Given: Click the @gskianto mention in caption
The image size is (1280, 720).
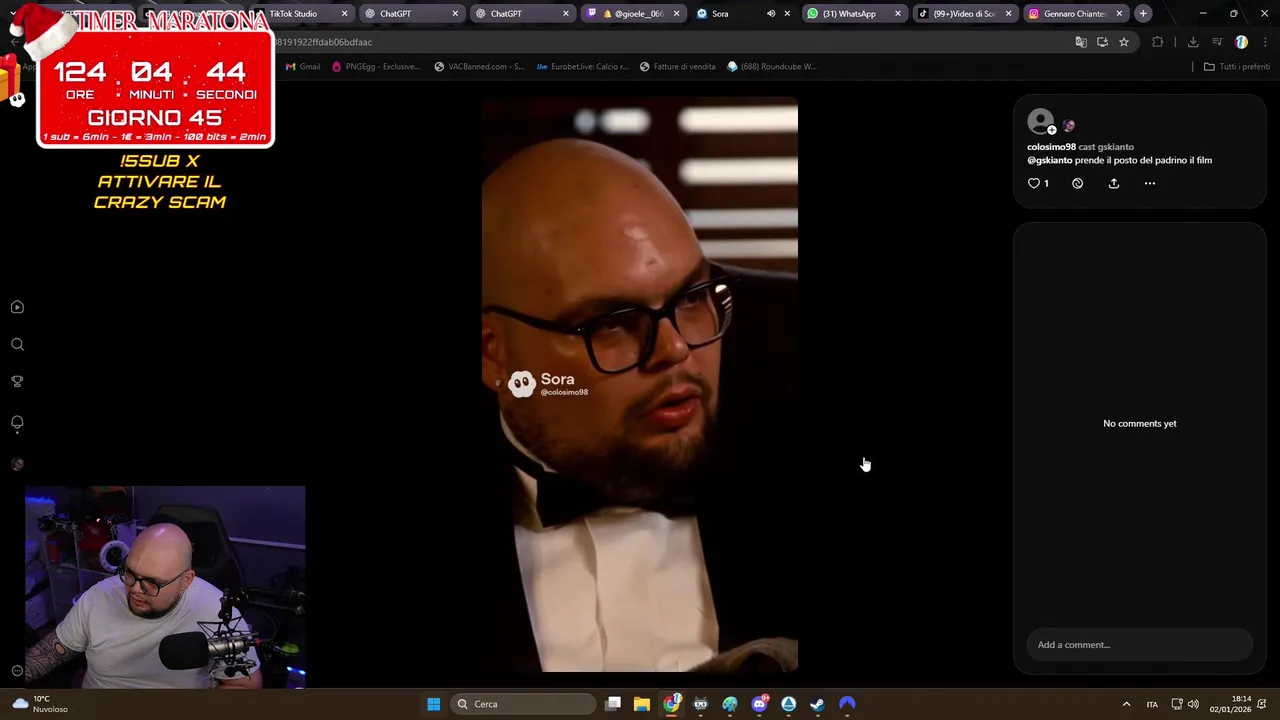Looking at the screenshot, I should tap(1049, 160).
